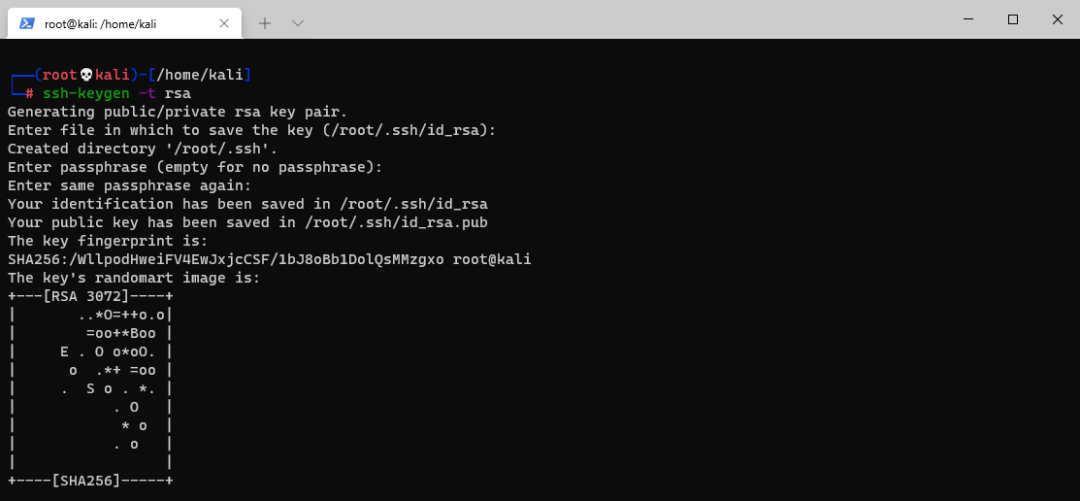Image resolution: width=1080 pixels, height=501 pixels.
Task: Click the letter E inside the randomart
Action: coord(64,352)
